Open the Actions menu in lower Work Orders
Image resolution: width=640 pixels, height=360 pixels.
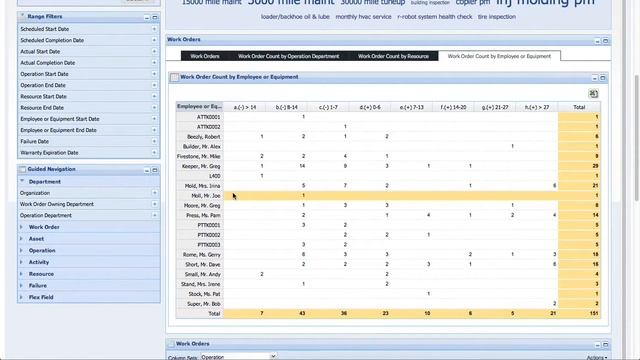[596, 358]
